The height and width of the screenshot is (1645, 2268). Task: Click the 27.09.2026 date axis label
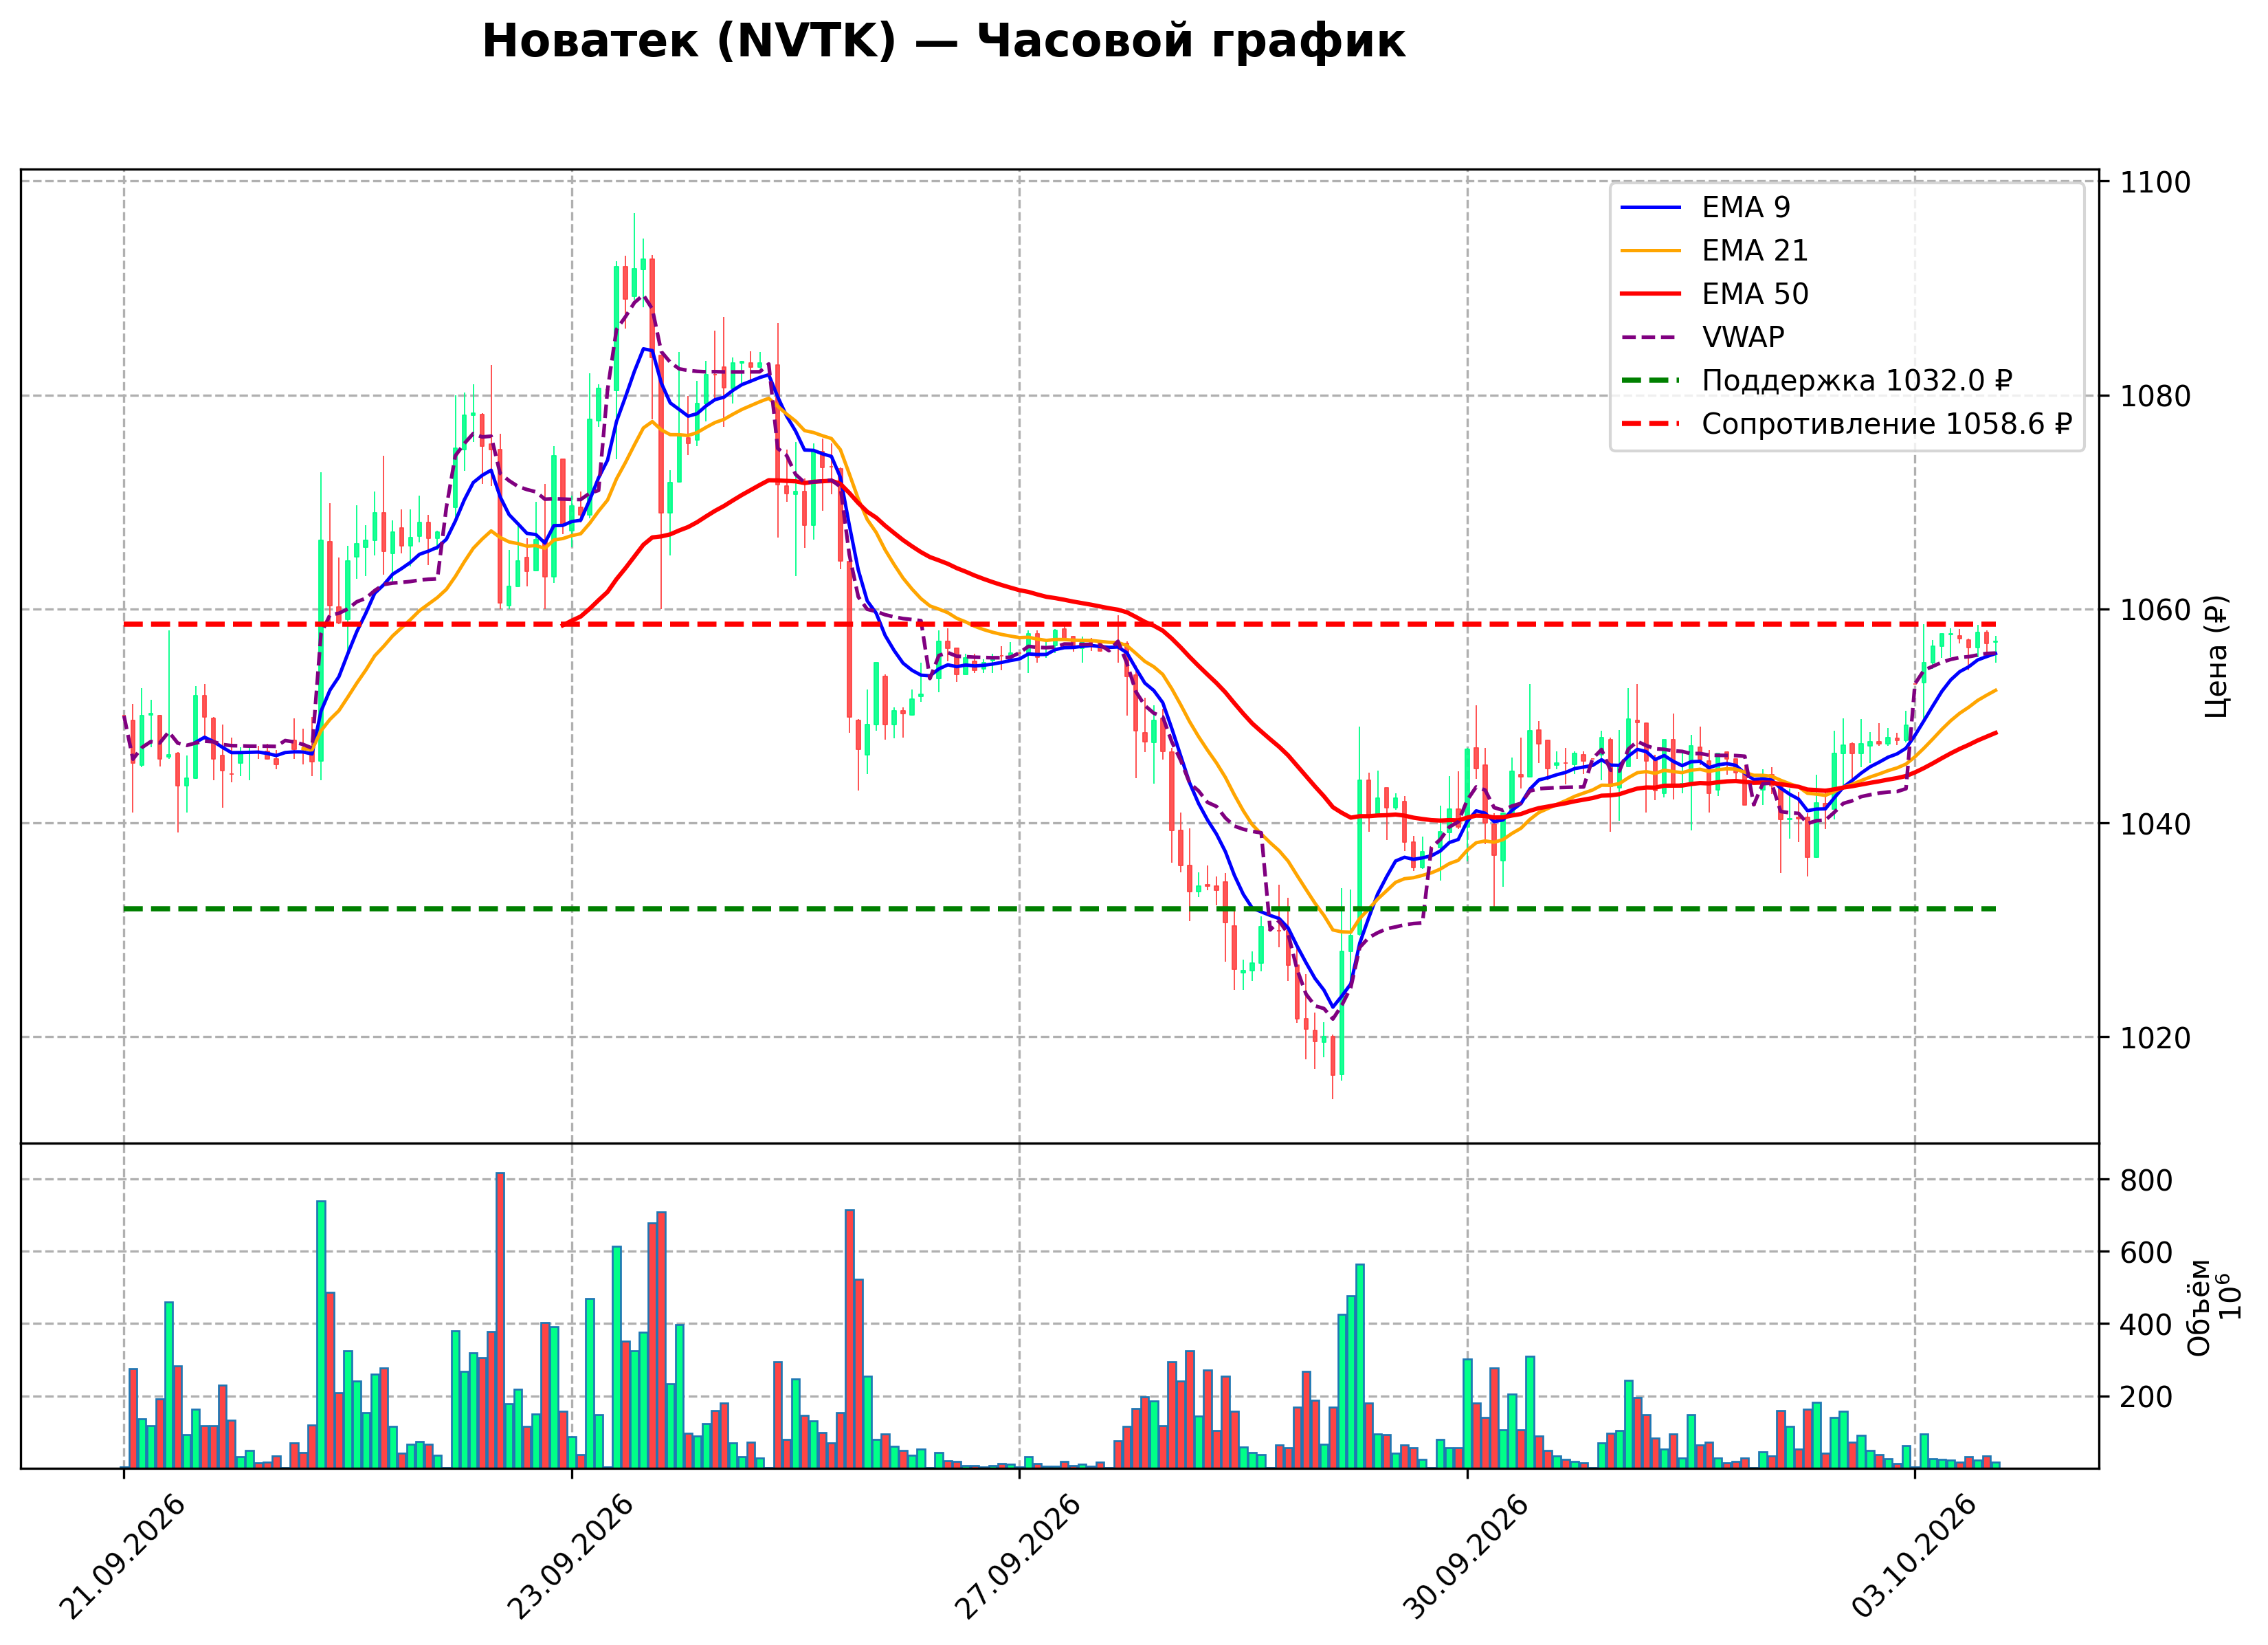coord(1018,1557)
